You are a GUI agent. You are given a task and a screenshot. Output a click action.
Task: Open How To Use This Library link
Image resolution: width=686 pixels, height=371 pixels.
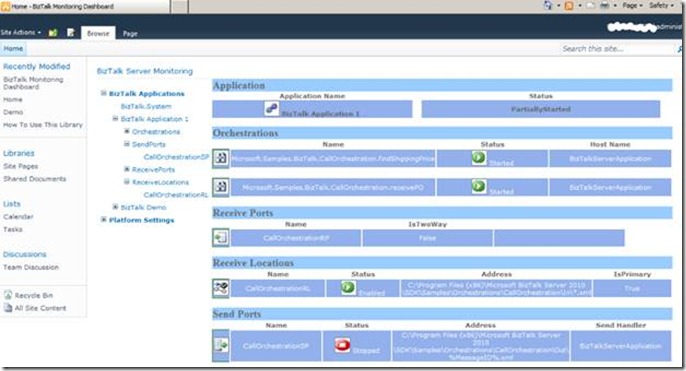(x=43, y=125)
